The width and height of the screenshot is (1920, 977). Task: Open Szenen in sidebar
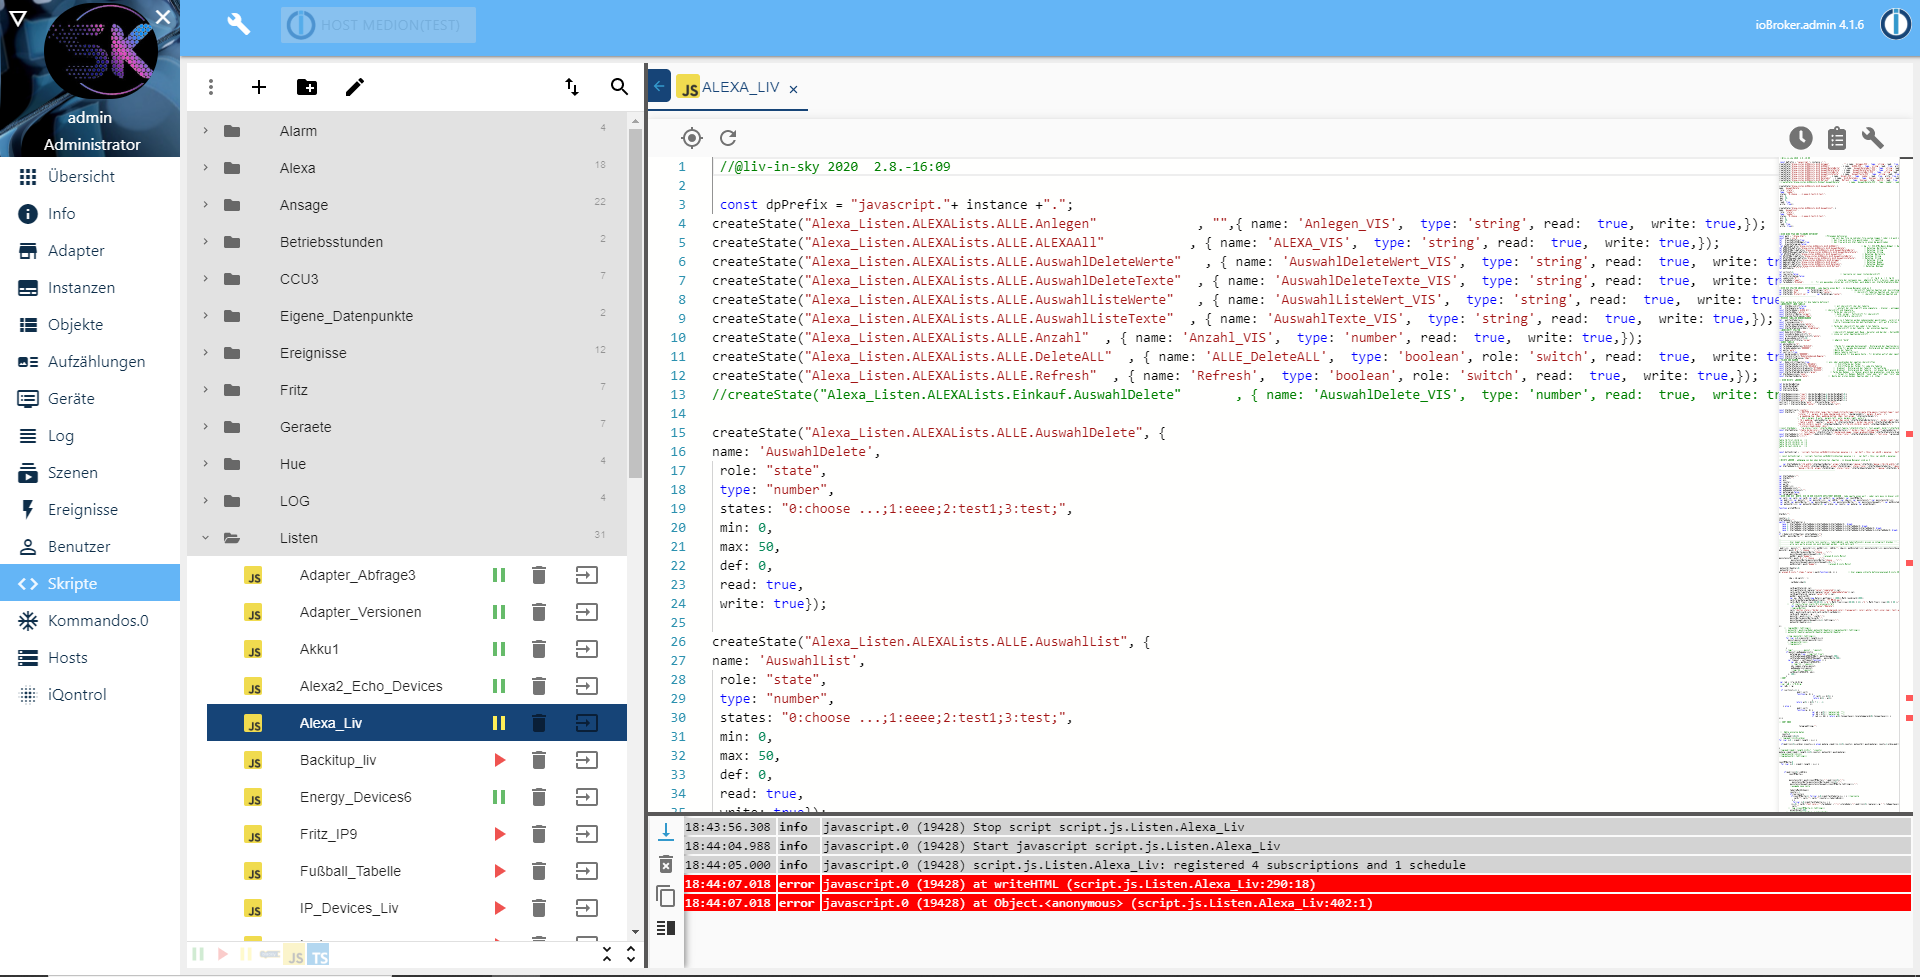pos(90,472)
